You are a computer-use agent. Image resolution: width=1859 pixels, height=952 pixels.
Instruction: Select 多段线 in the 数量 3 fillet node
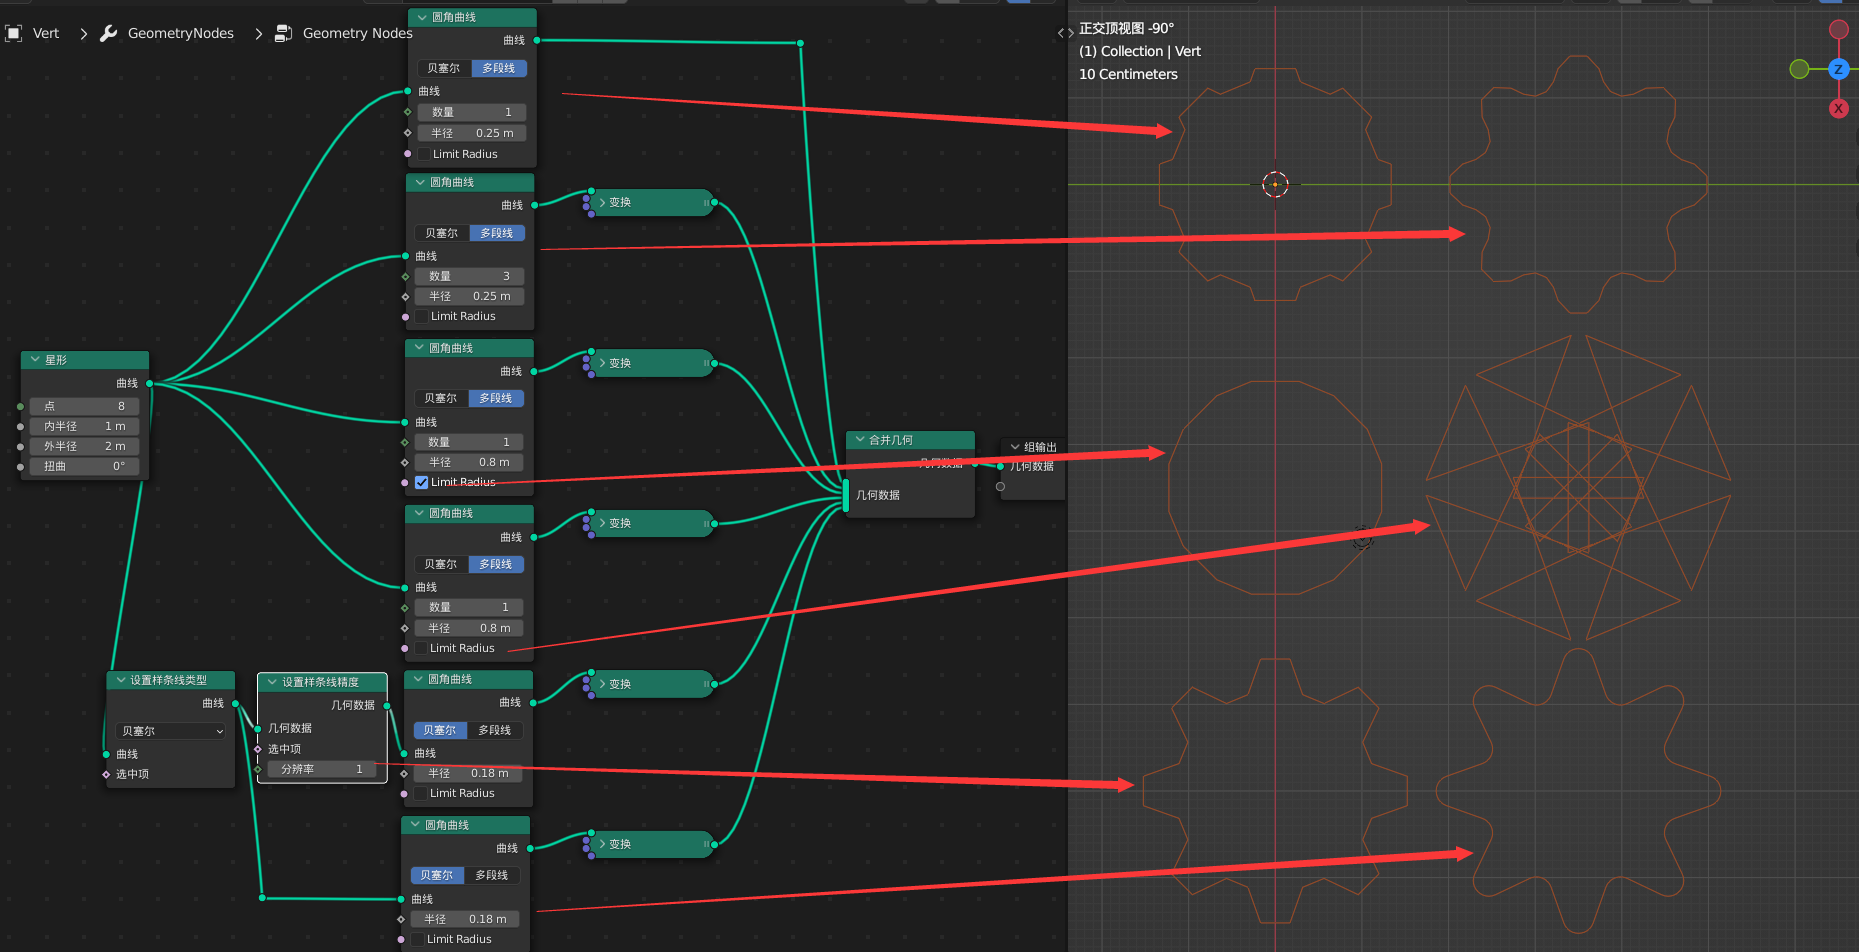click(497, 233)
